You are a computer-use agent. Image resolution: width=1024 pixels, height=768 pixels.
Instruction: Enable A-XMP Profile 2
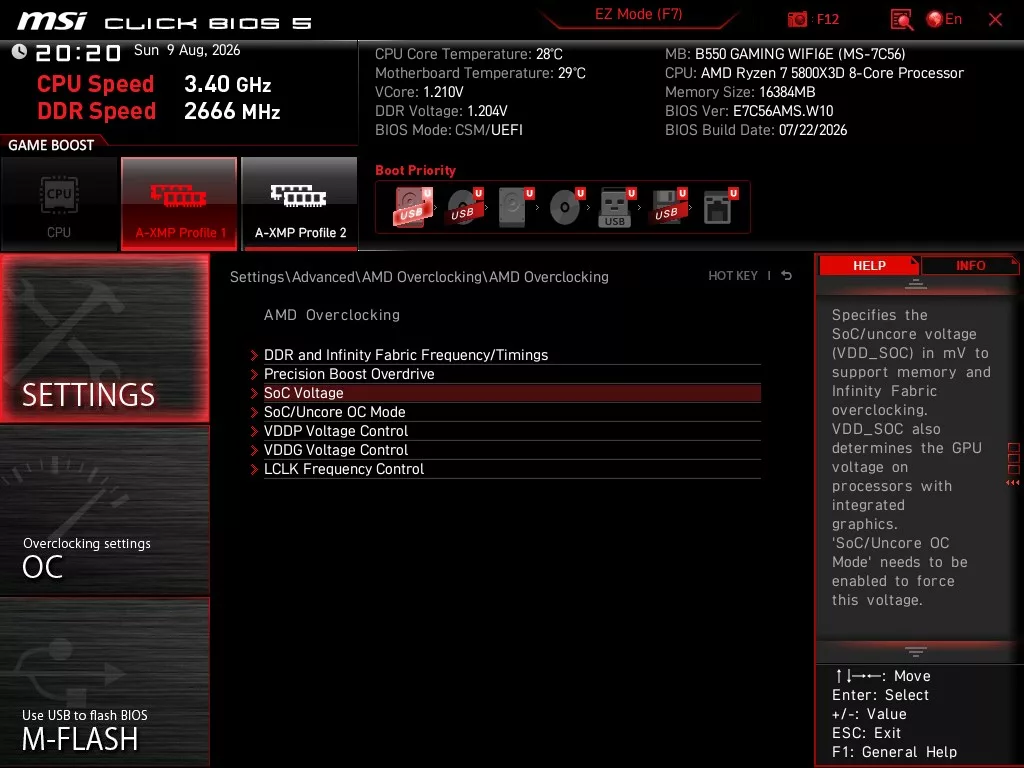point(300,203)
